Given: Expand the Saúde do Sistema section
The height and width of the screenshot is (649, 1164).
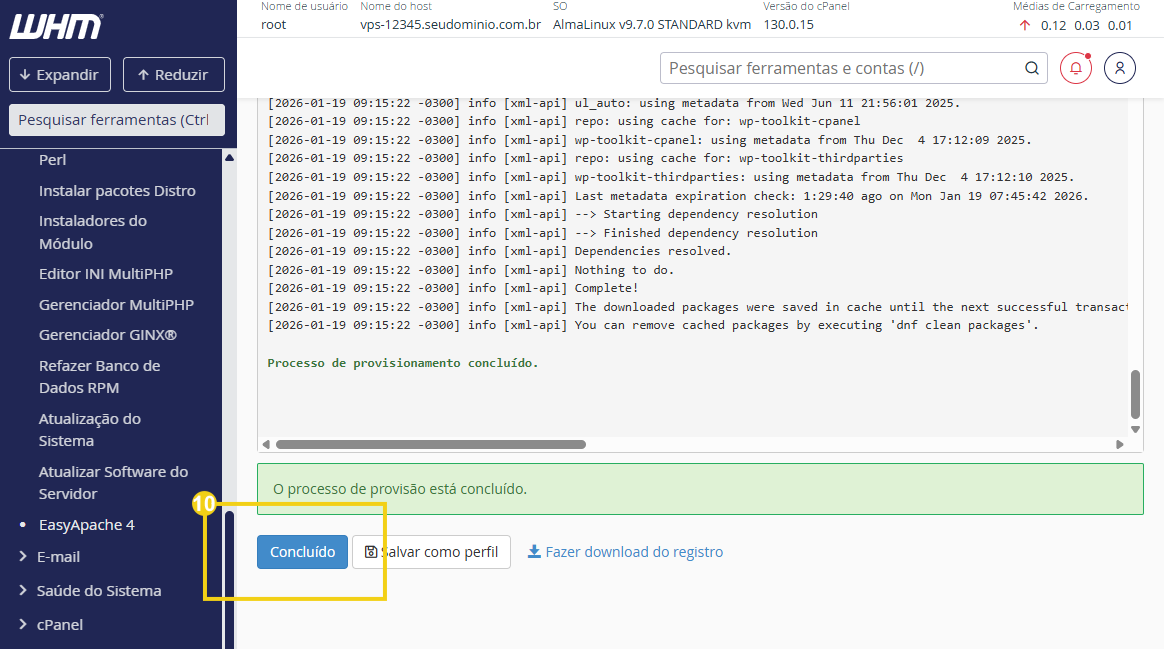Looking at the screenshot, I should (98, 590).
